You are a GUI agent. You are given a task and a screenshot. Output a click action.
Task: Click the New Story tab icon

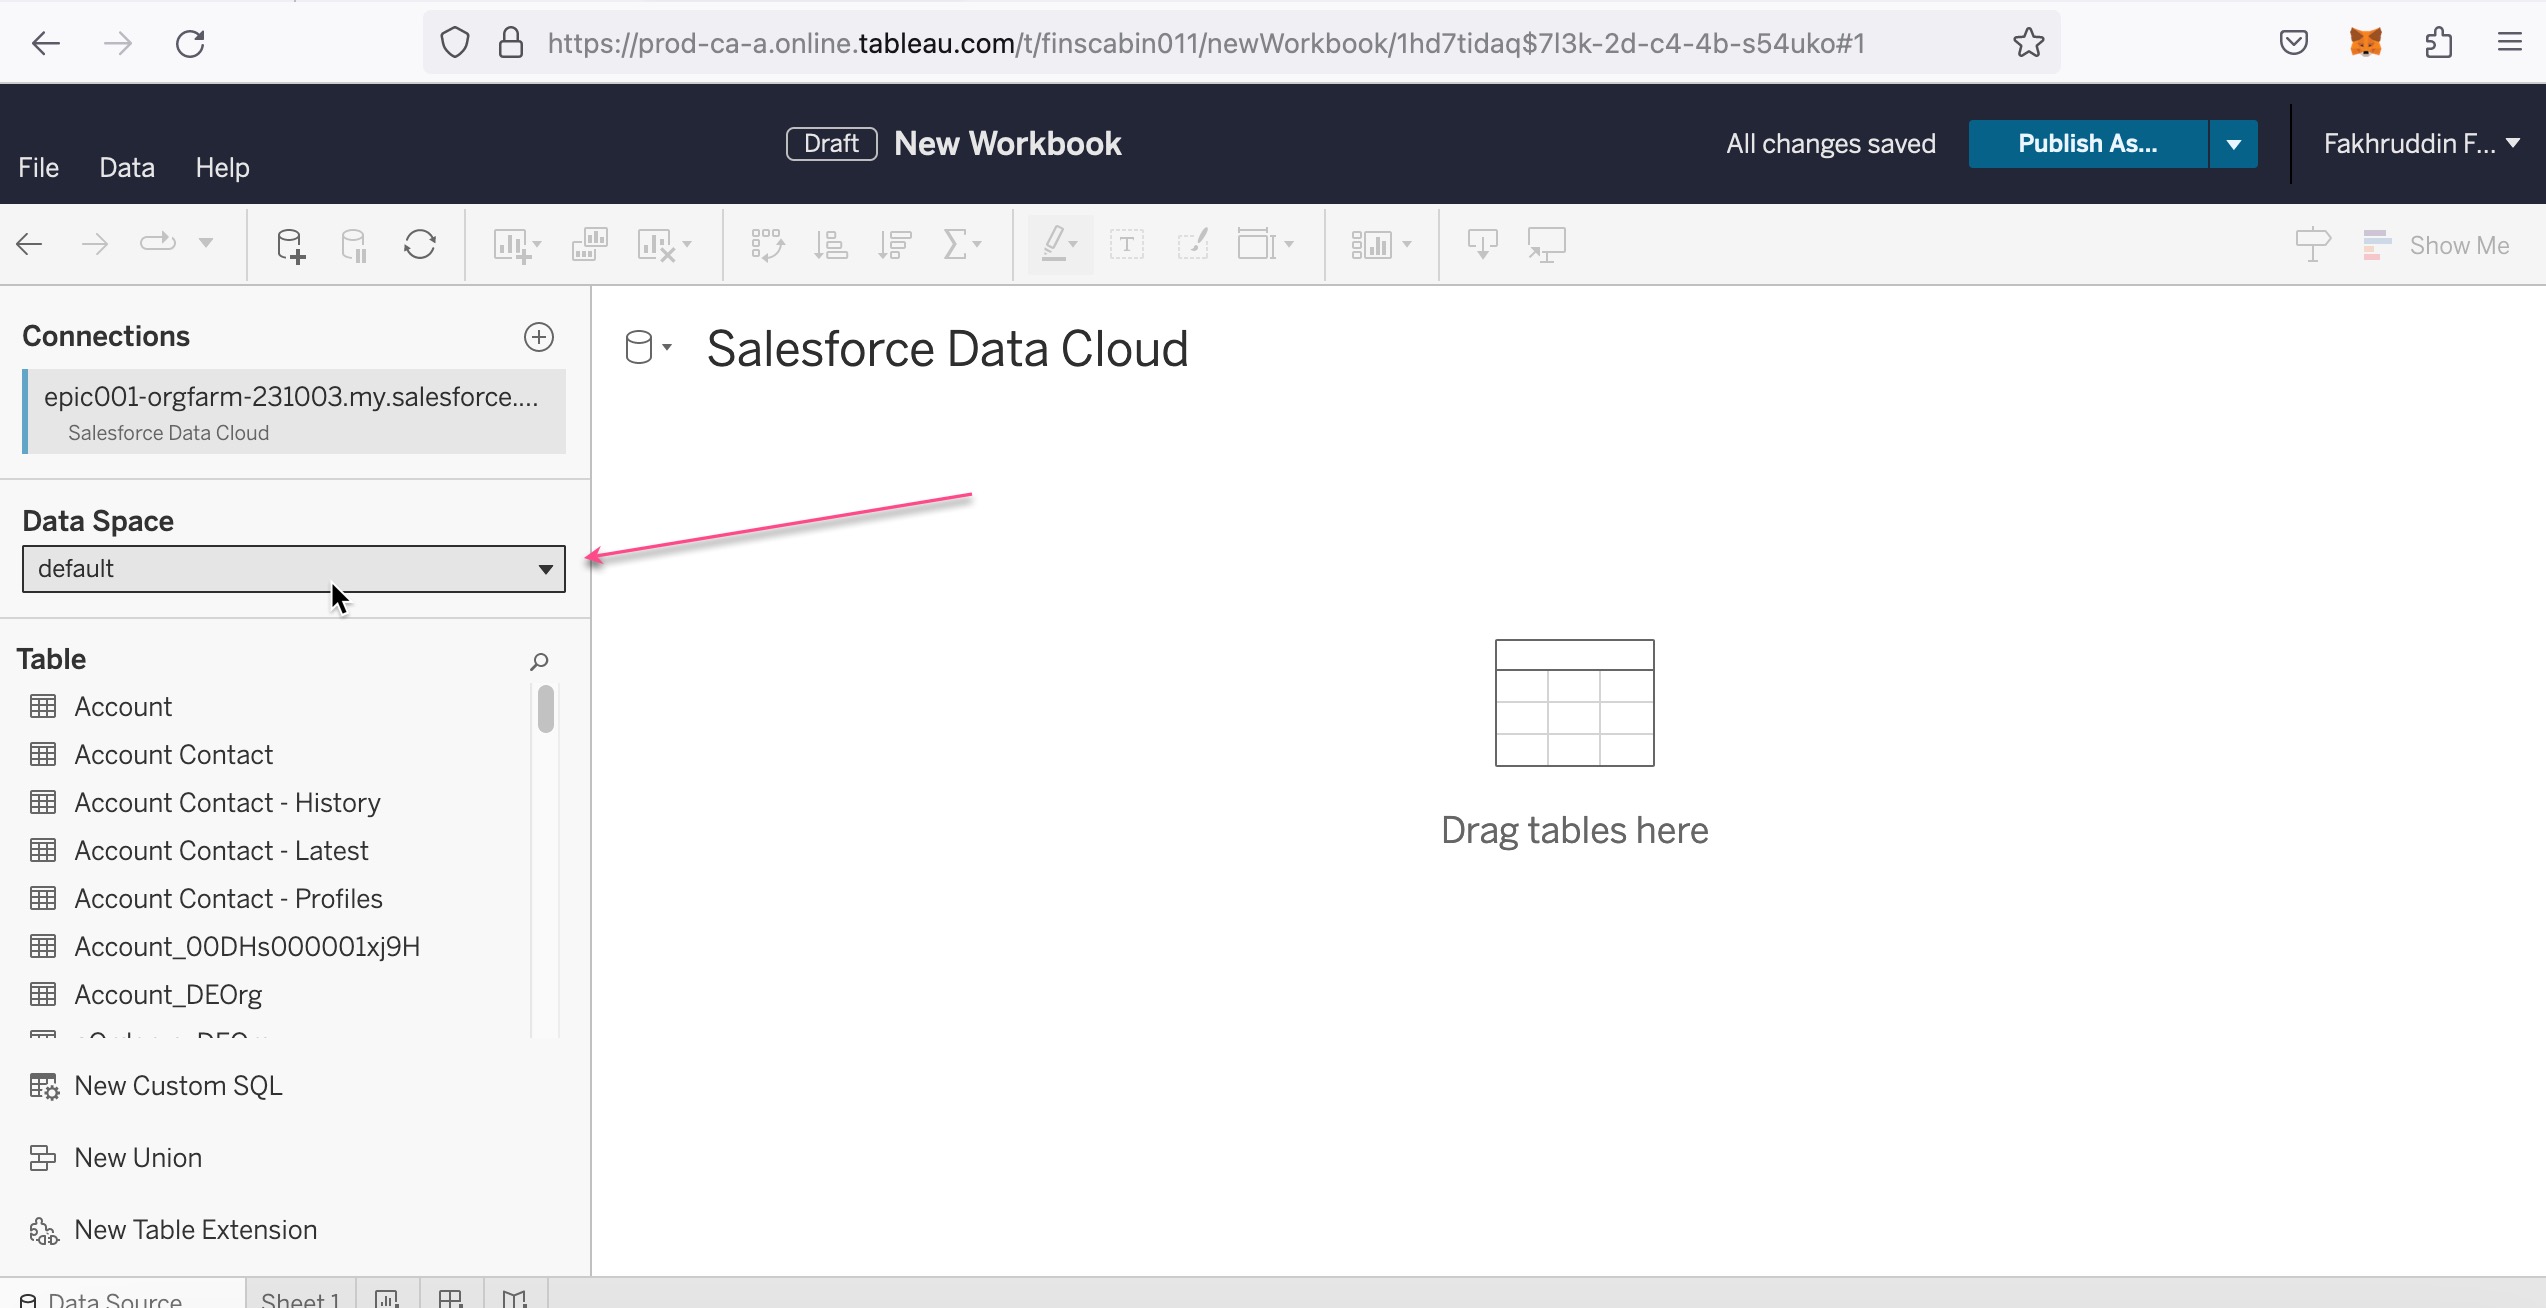click(515, 1298)
